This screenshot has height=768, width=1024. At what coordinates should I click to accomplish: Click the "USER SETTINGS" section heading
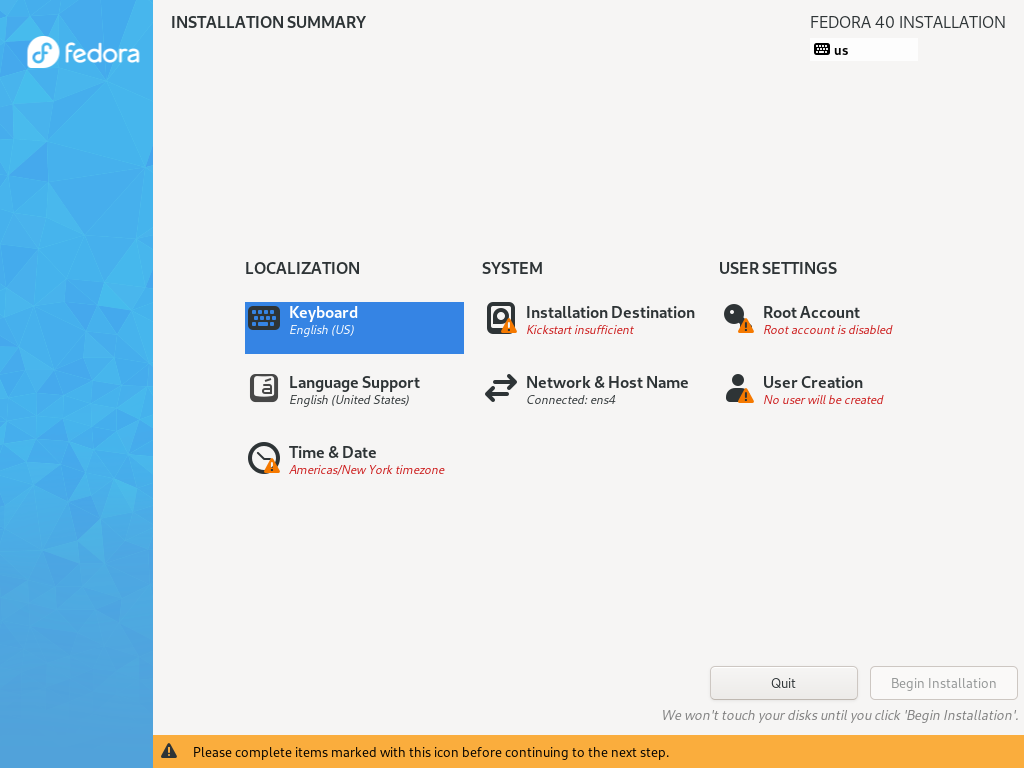click(778, 268)
